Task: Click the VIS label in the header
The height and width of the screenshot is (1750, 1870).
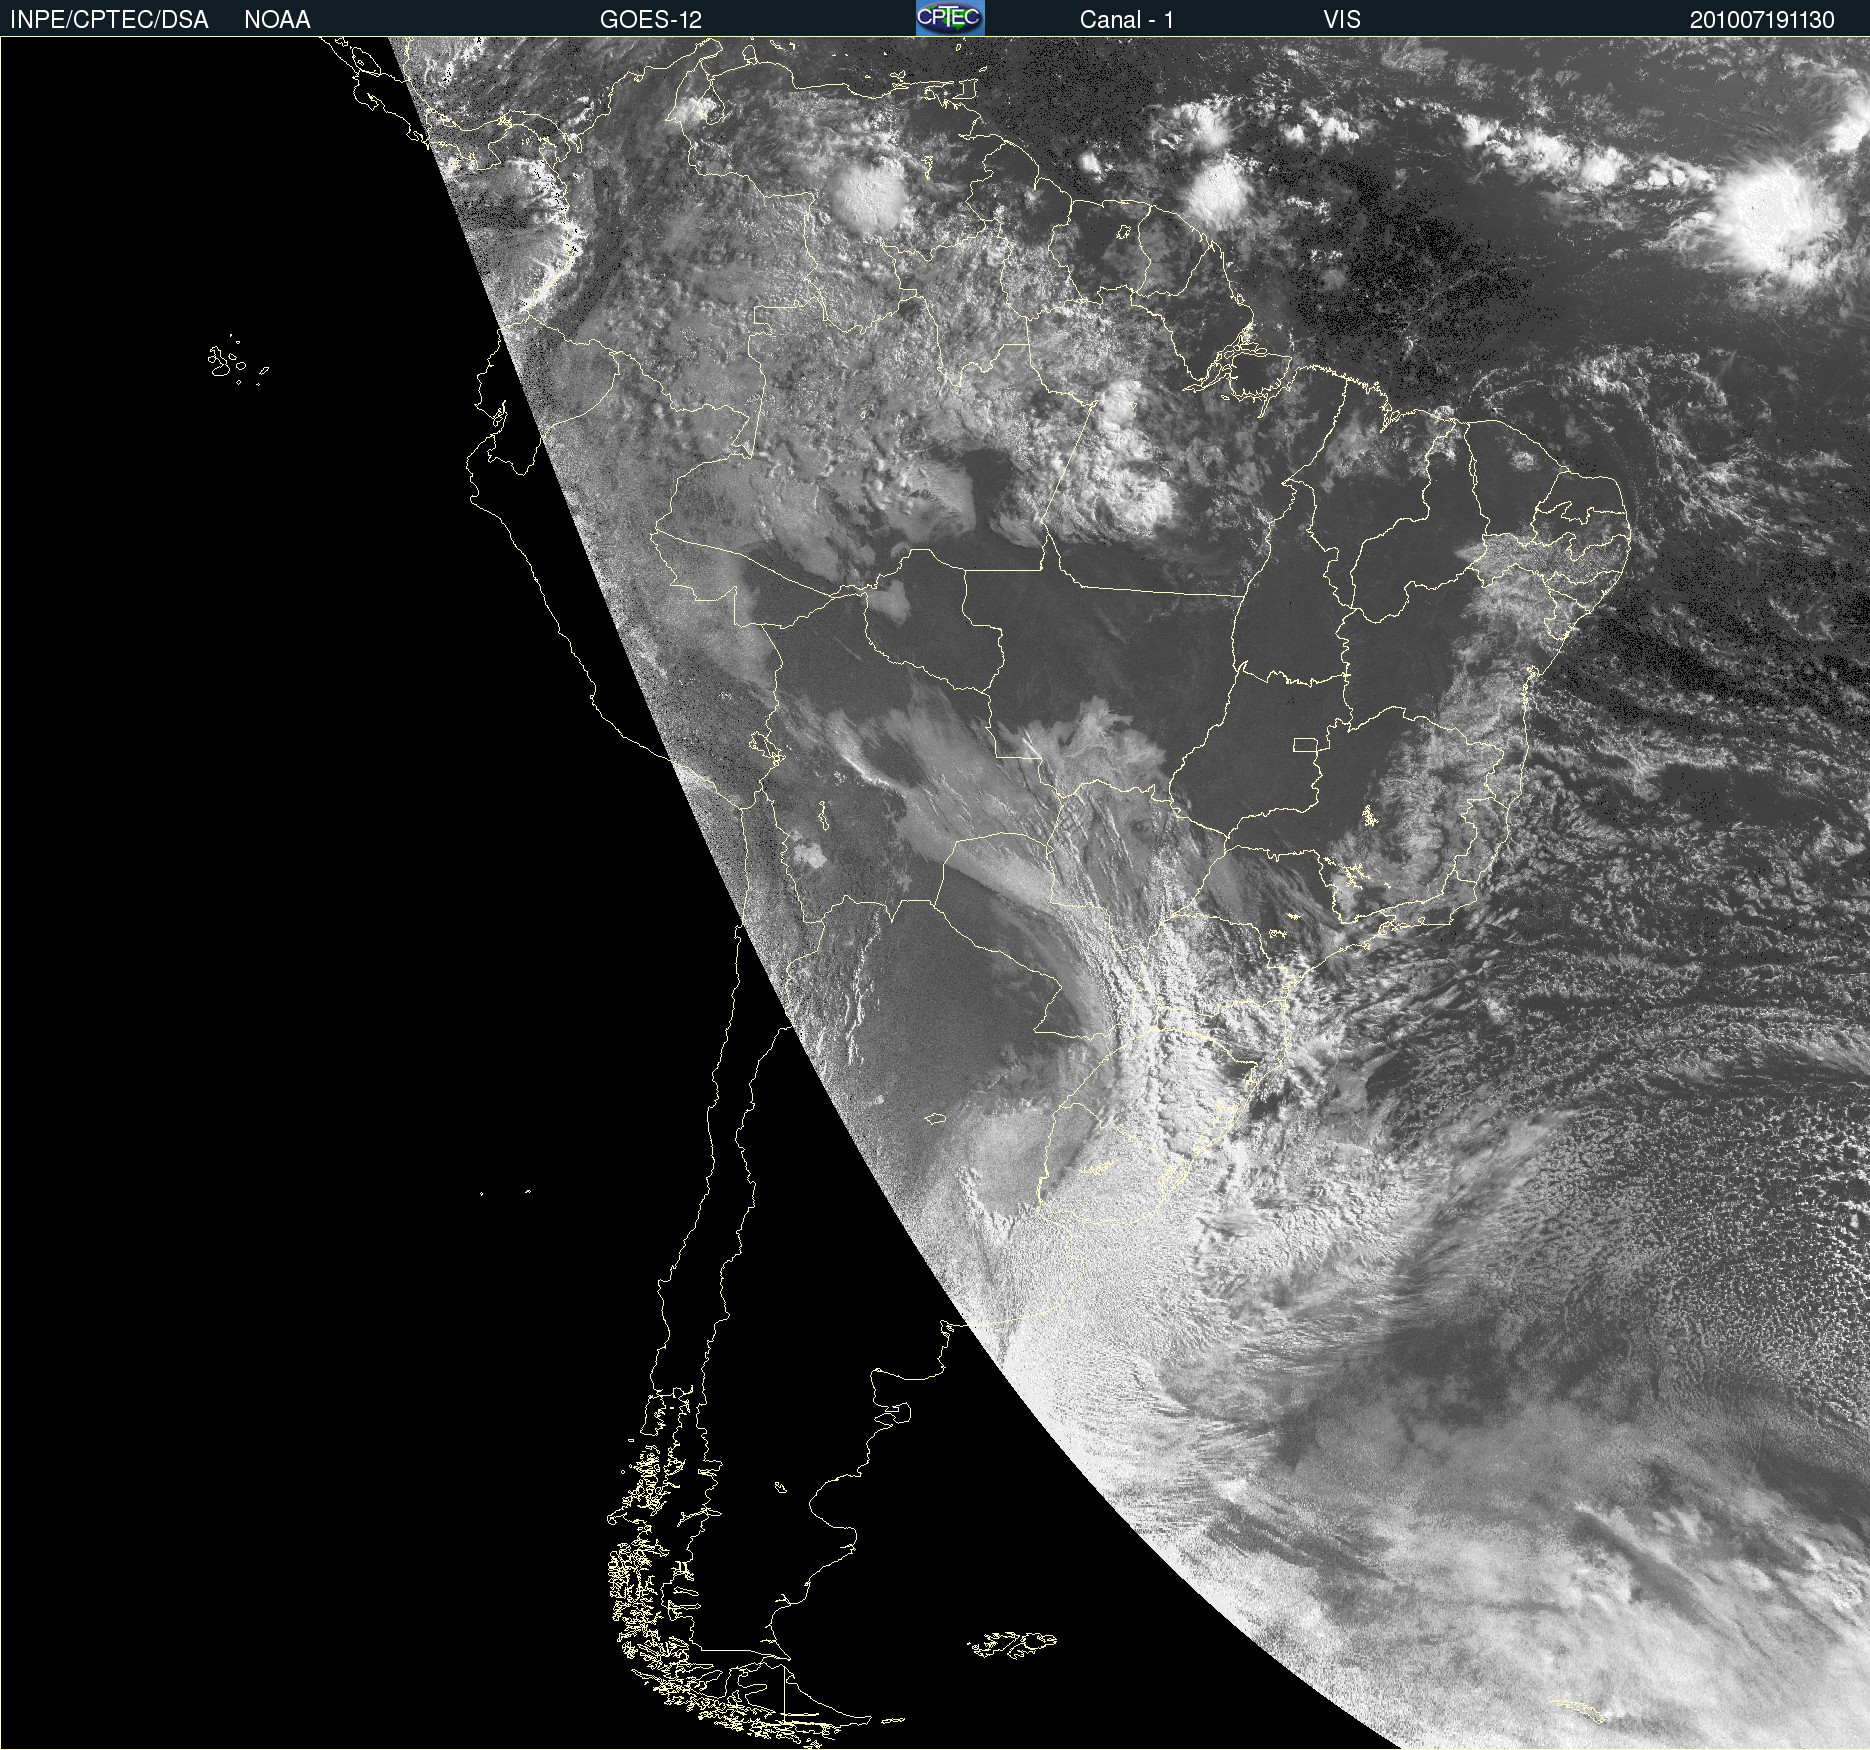Action: pos(1342,20)
